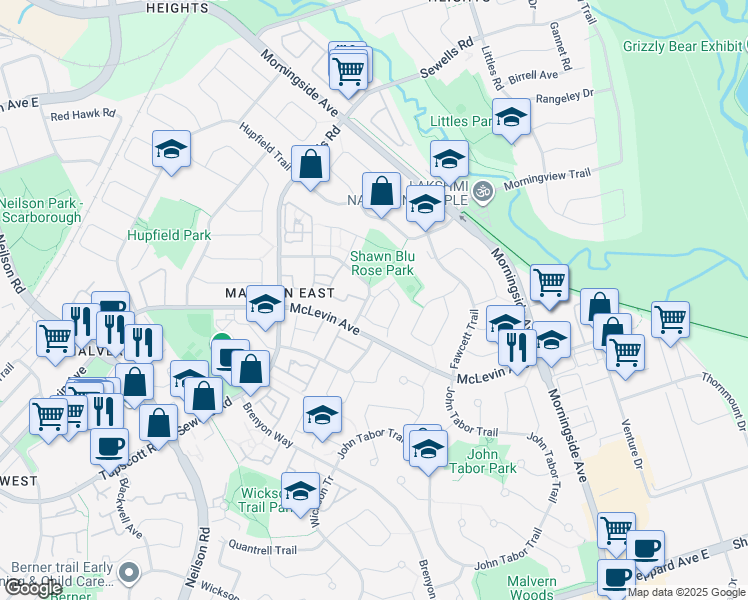Click the Grizzly Bear Exhibit label
Screen dimensions: 748x600
[x=684, y=46]
